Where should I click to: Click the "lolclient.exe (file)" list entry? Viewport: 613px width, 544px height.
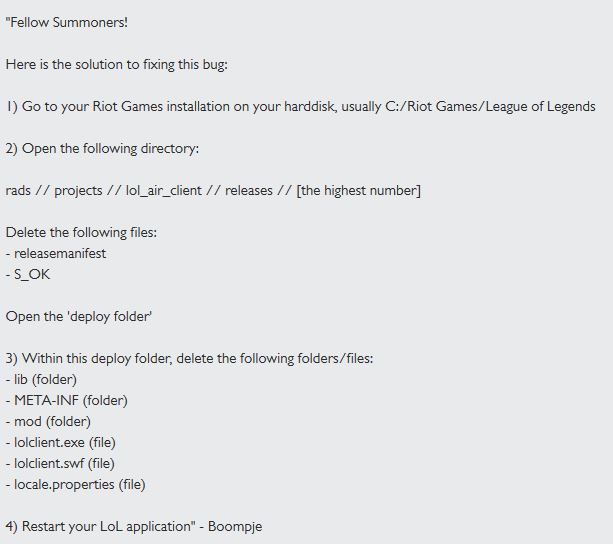pyautogui.click(x=65, y=443)
